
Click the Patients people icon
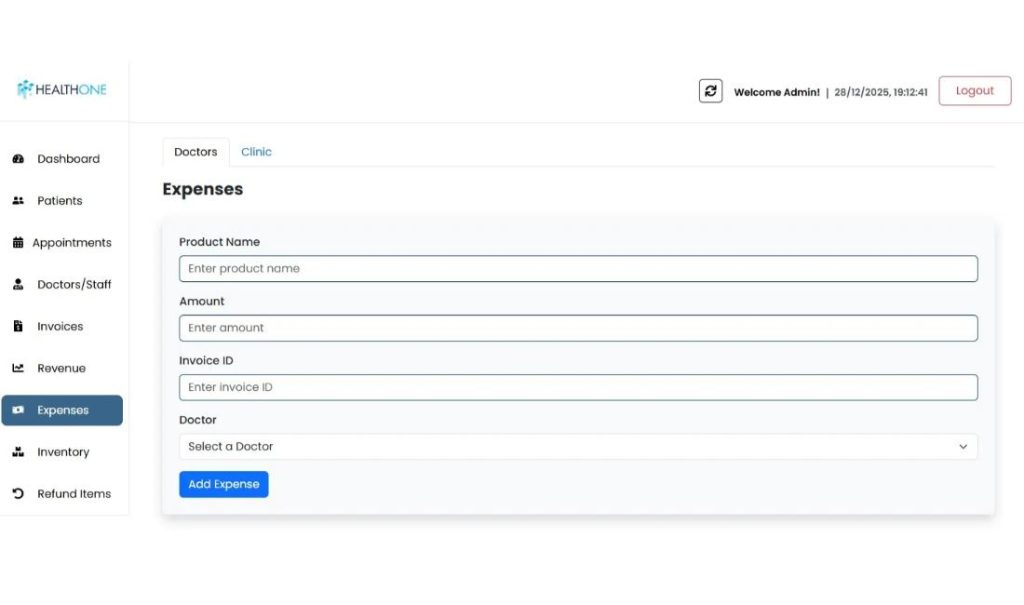pos(18,201)
